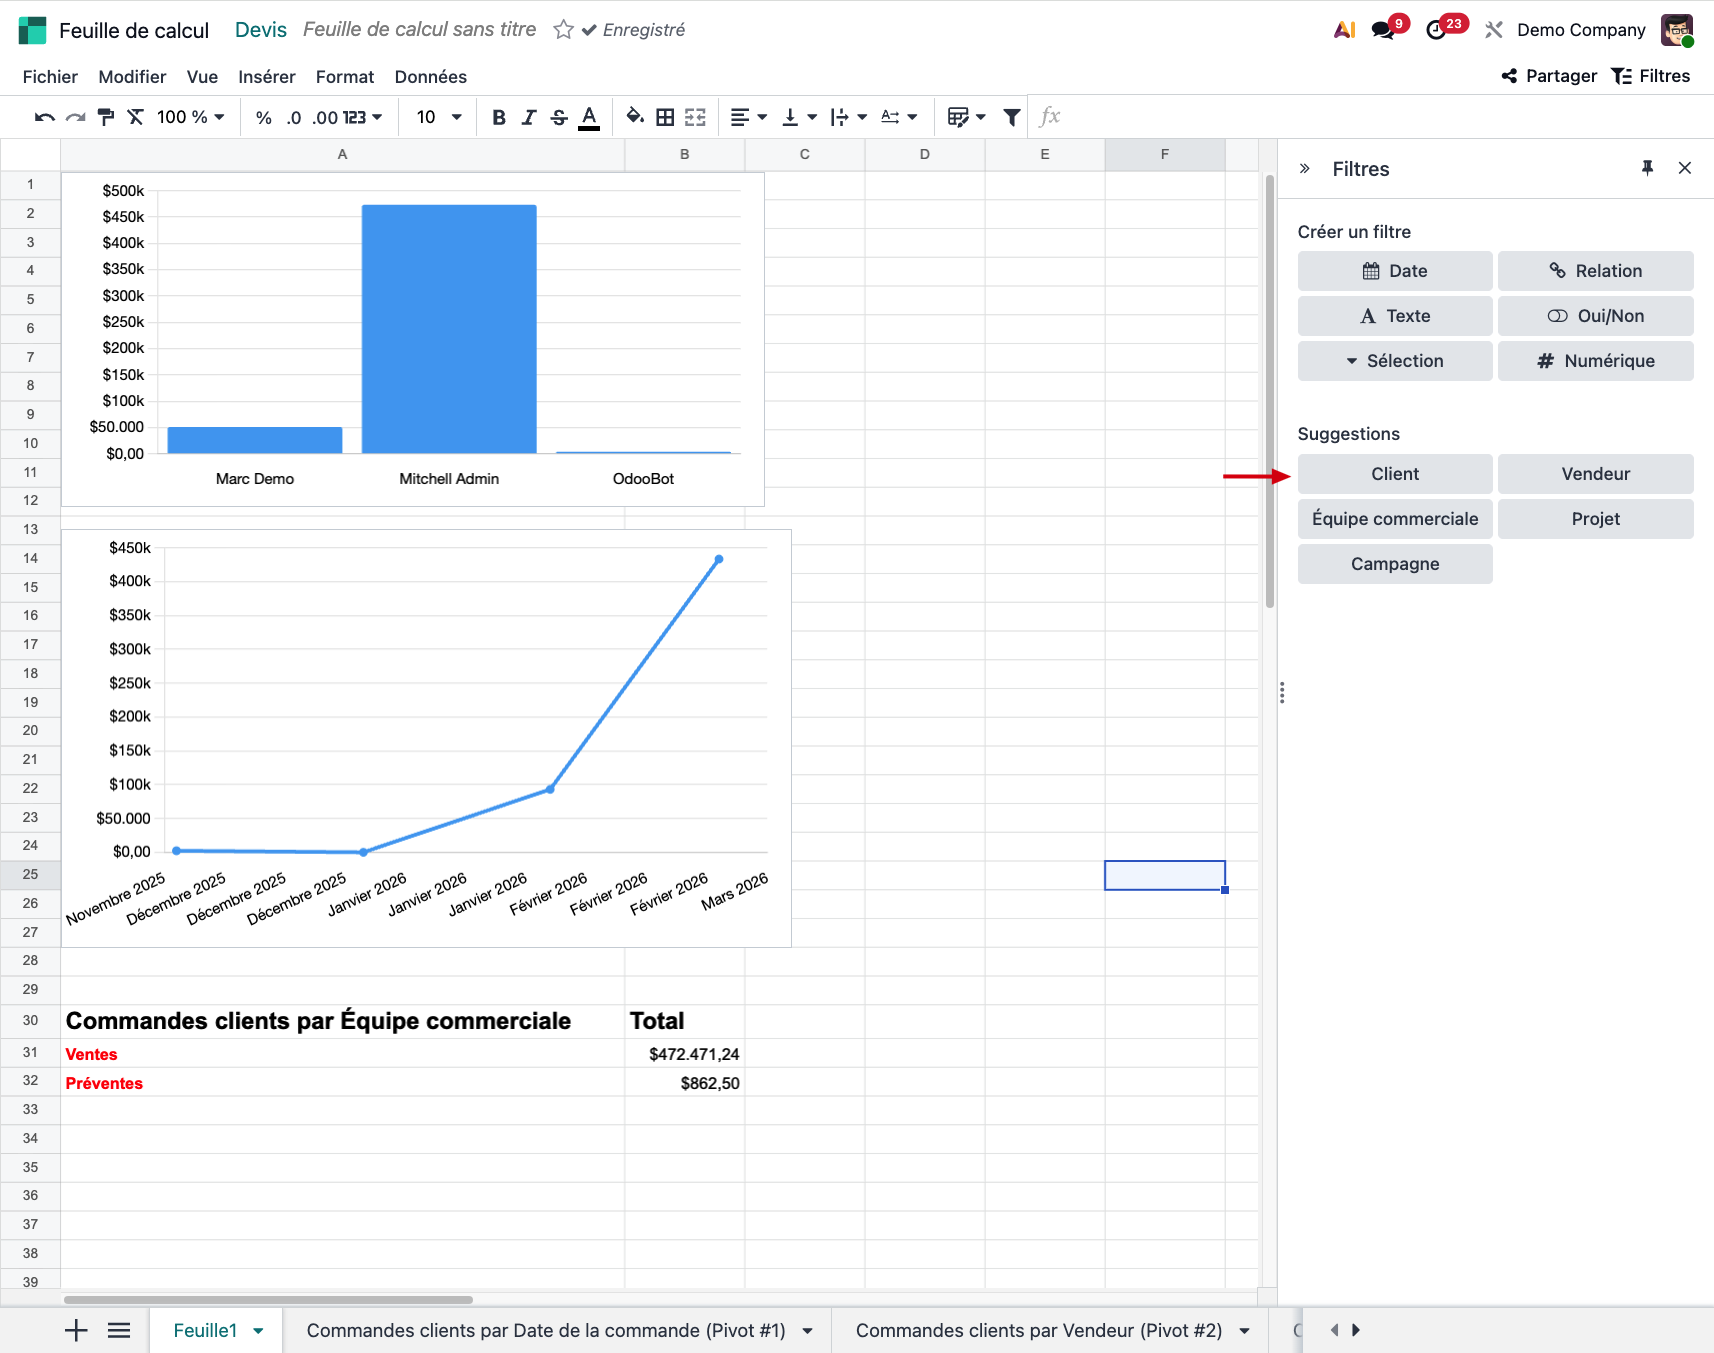Create a Date filter
This screenshot has width=1714, height=1353.
point(1394,271)
